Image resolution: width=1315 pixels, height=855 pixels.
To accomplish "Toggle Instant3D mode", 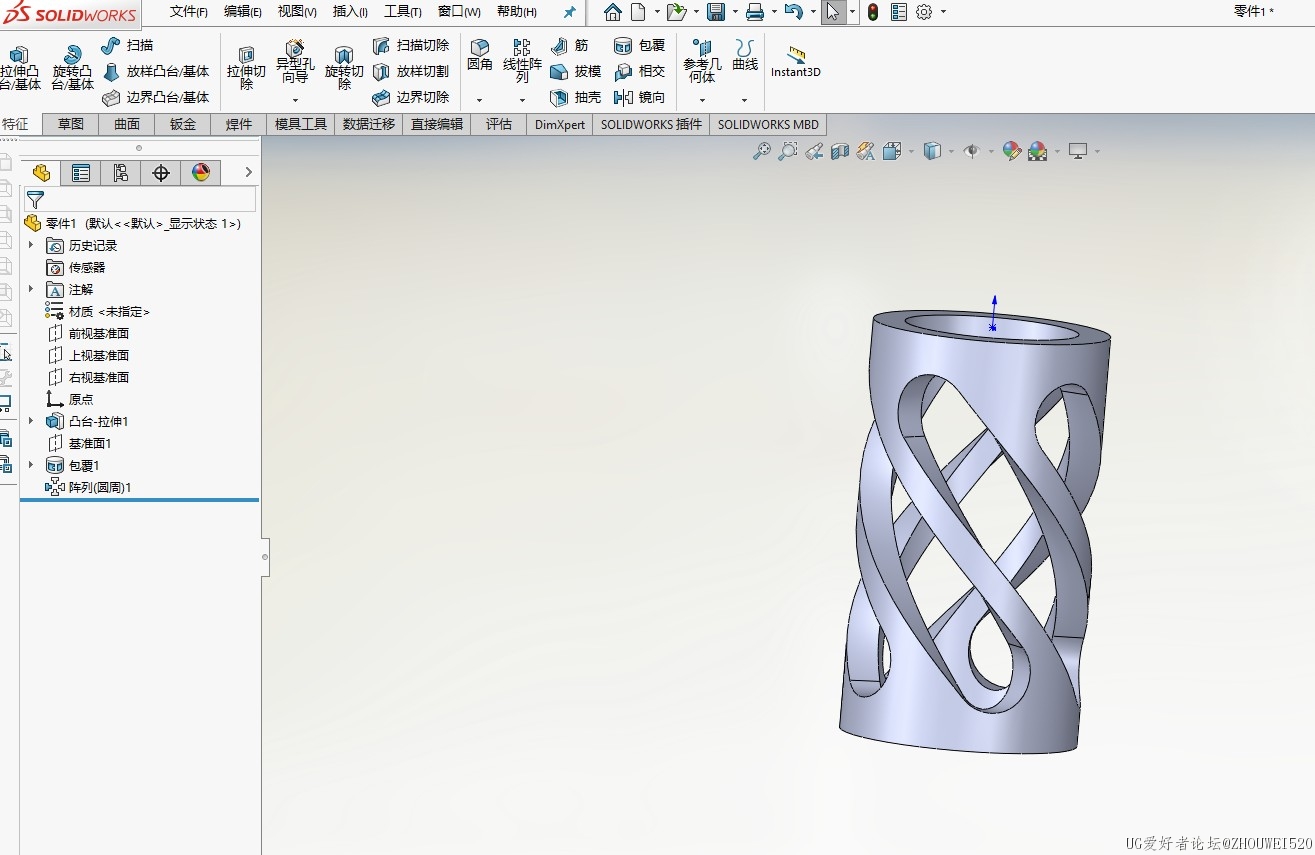I will tap(796, 61).
